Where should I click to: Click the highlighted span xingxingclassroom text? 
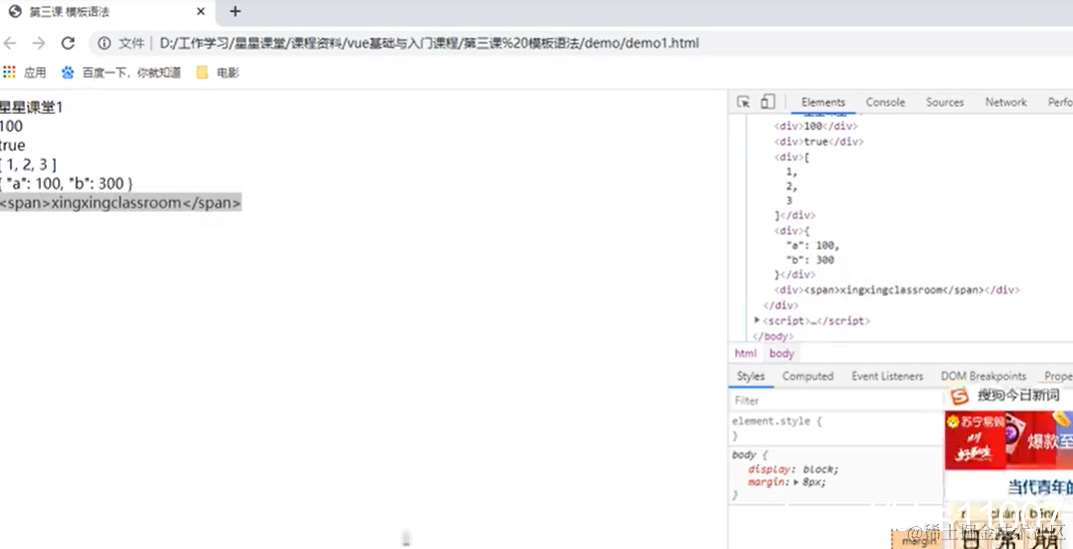pyautogui.click(x=120, y=203)
